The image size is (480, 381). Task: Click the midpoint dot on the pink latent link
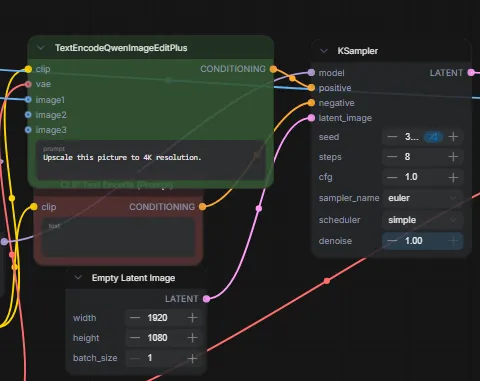pyautogui.click(x=259, y=209)
